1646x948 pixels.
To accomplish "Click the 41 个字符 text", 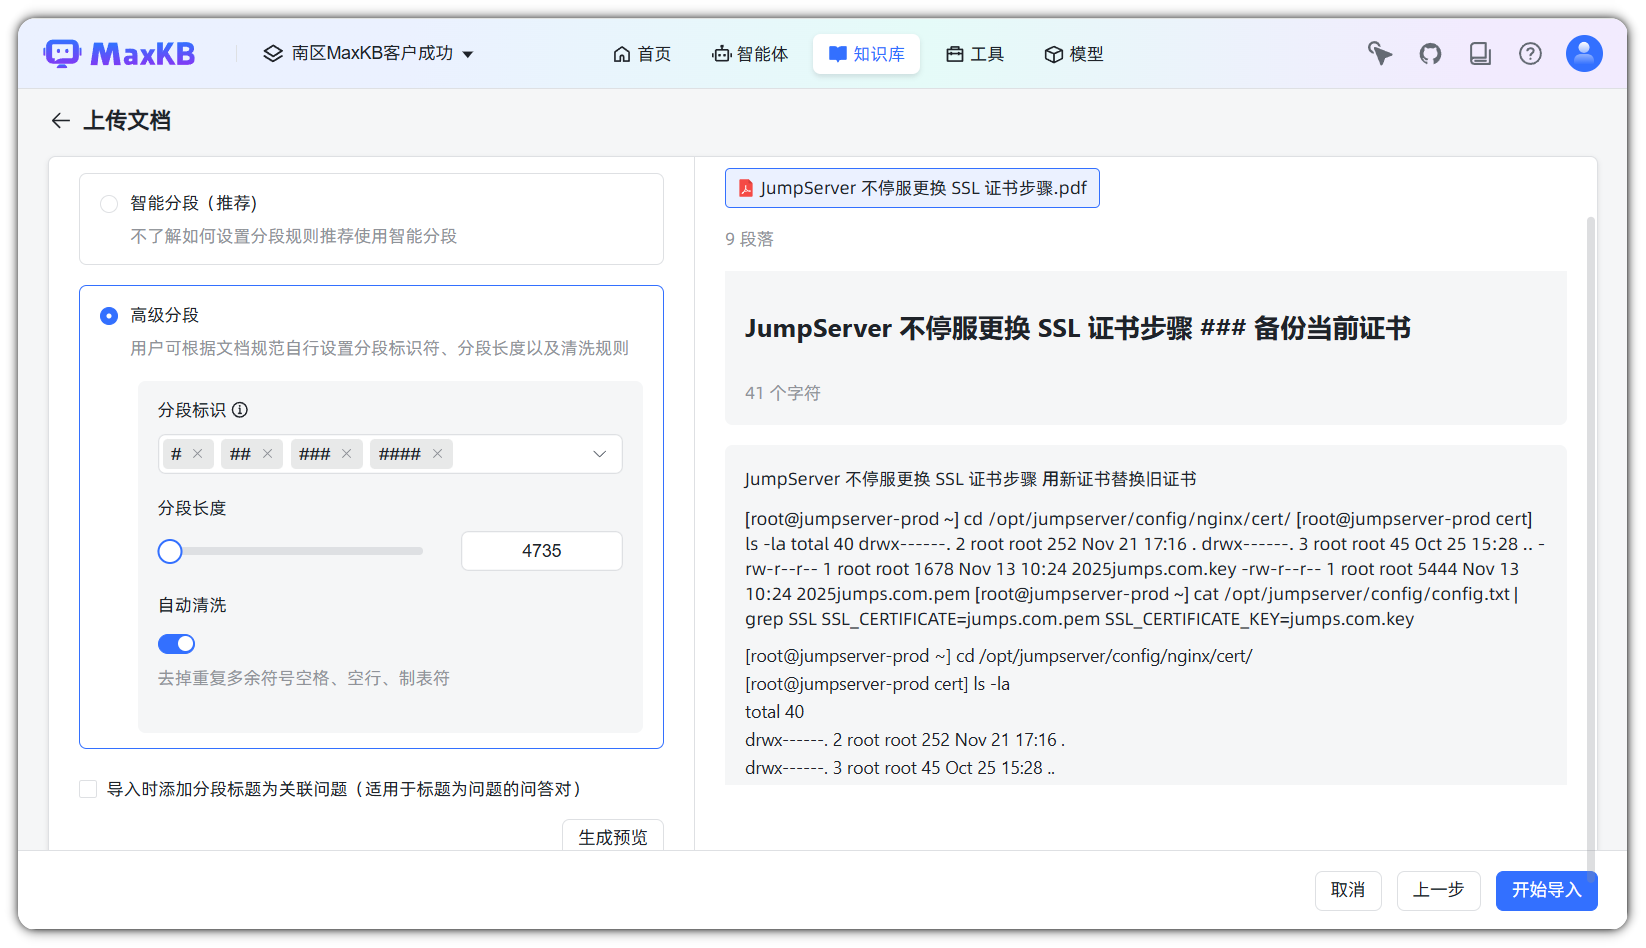I will click(x=783, y=393).
